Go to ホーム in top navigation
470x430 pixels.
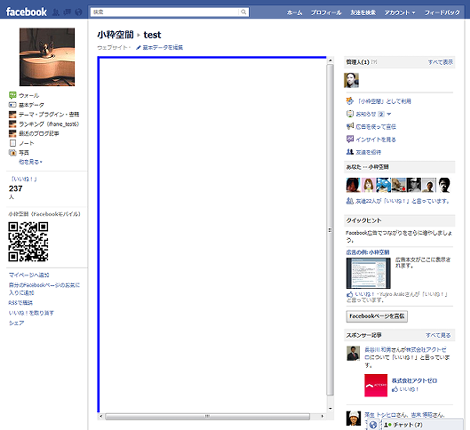point(295,13)
